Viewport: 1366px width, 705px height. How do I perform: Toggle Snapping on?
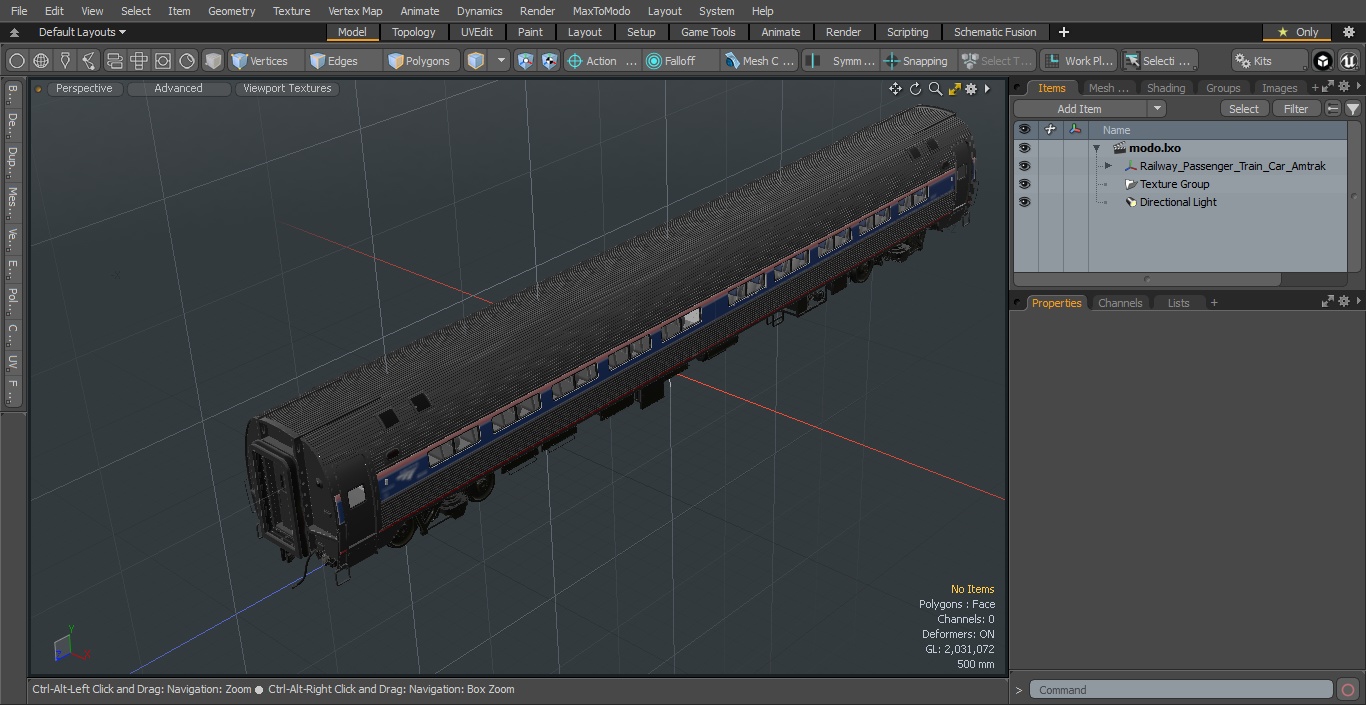click(x=916, y=61)
